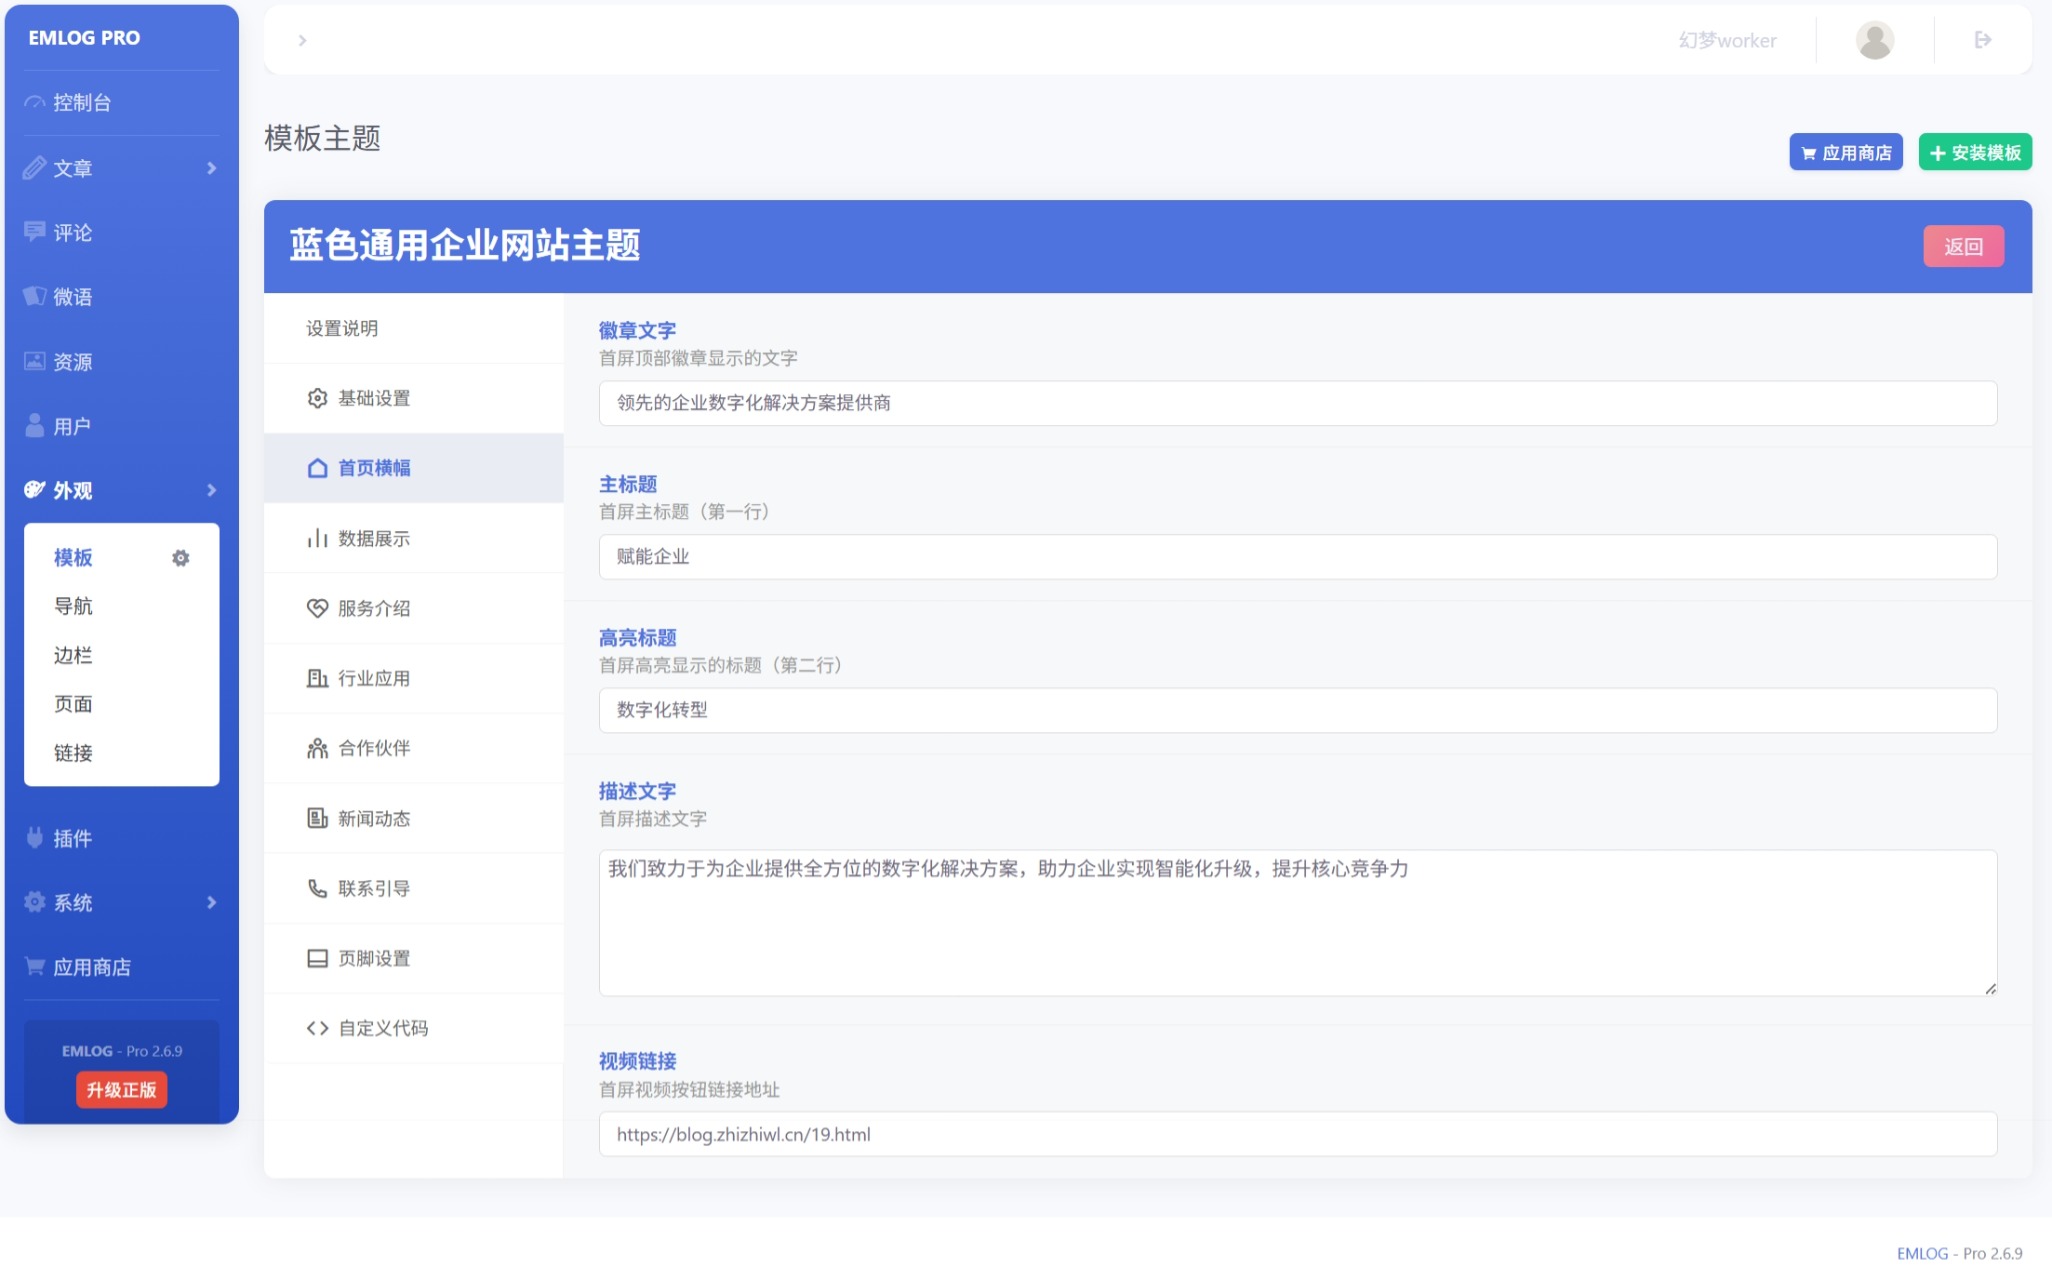Expand the 系统 sidebar menu chevron
Image resolution: width=2052 pixels, height=1284 pixels.
(x=211, y=902)
